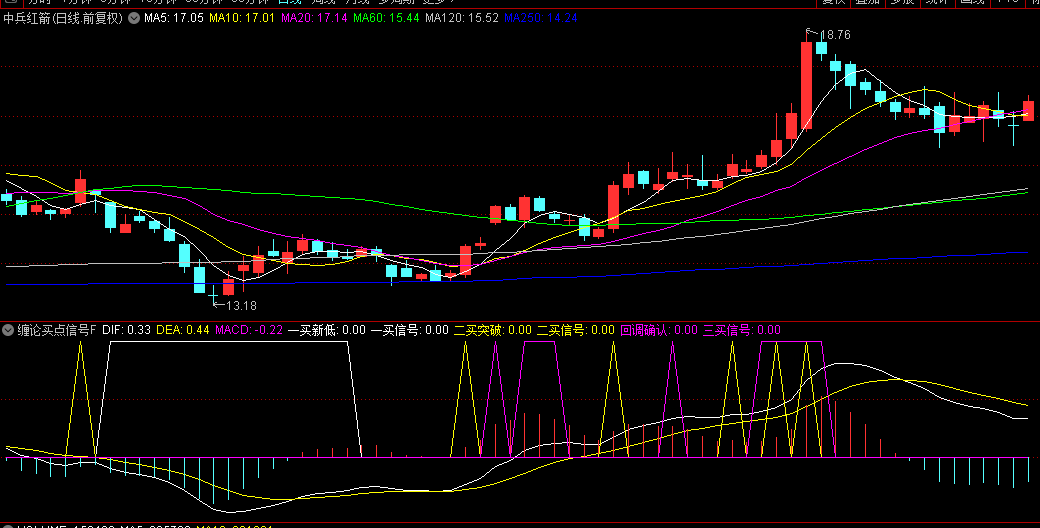
Task: Select the magenta MACD: -0.22 value
Action: (x=249, y=330)
